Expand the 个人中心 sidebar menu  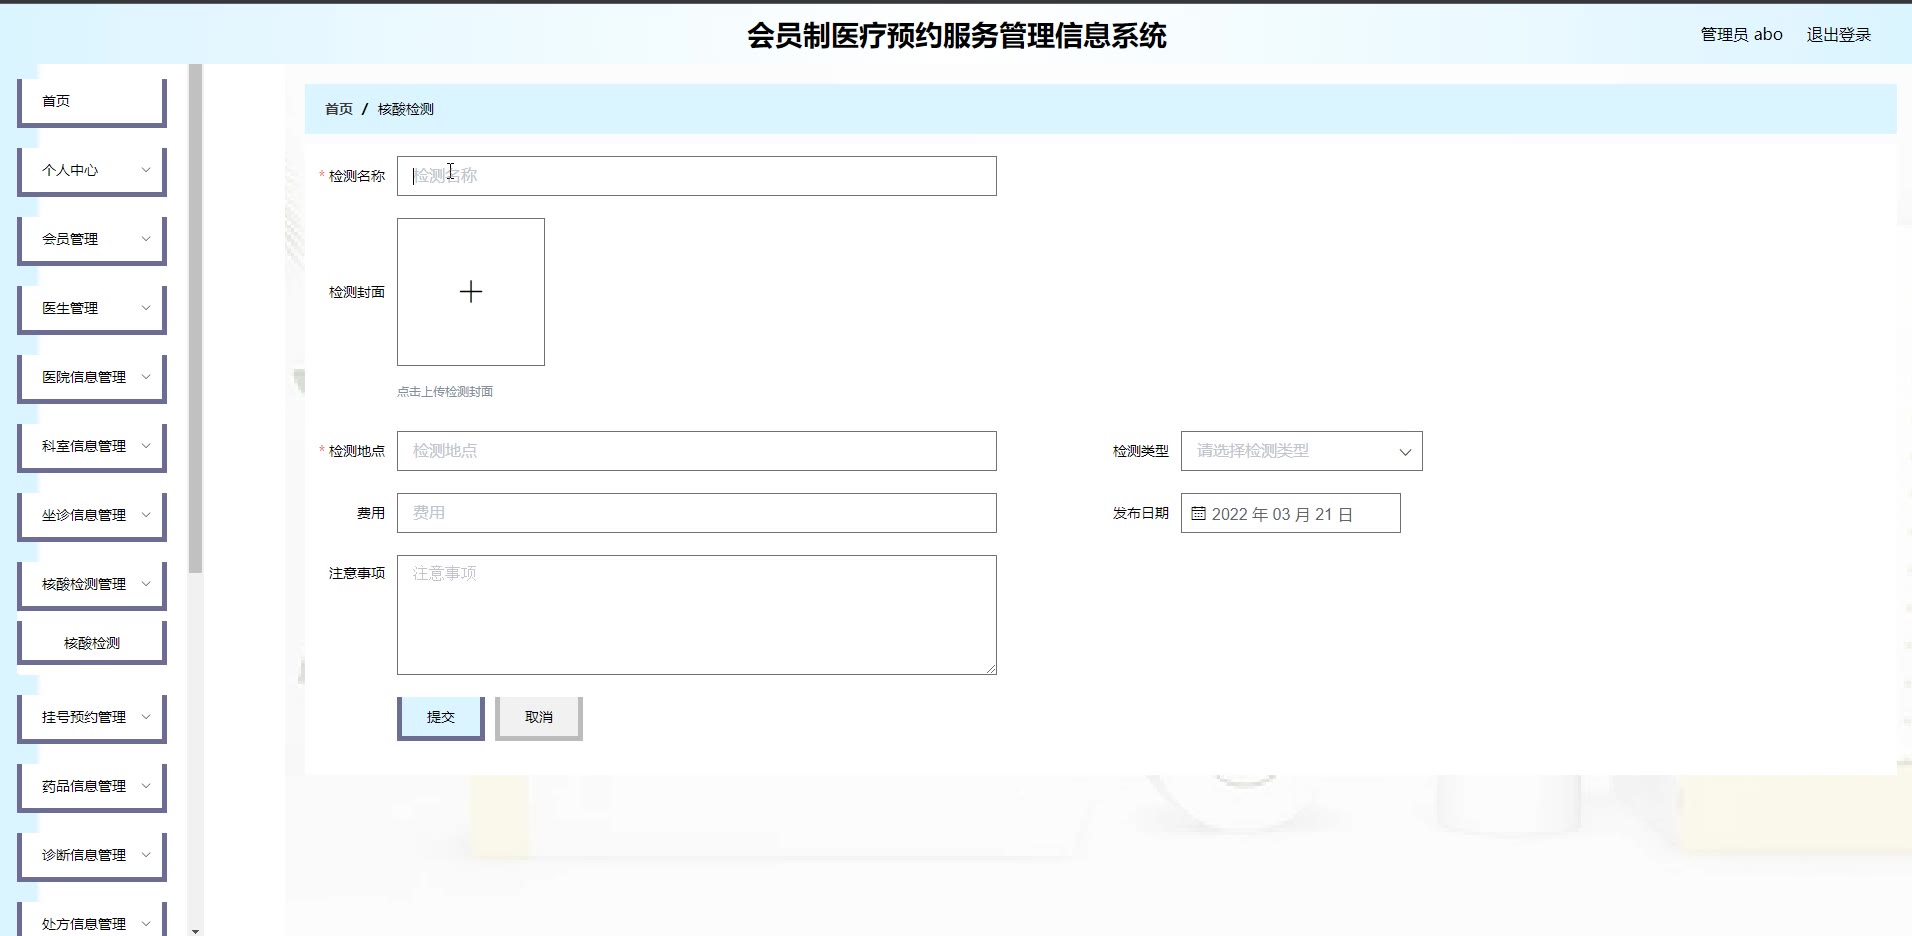pos(92,171)
